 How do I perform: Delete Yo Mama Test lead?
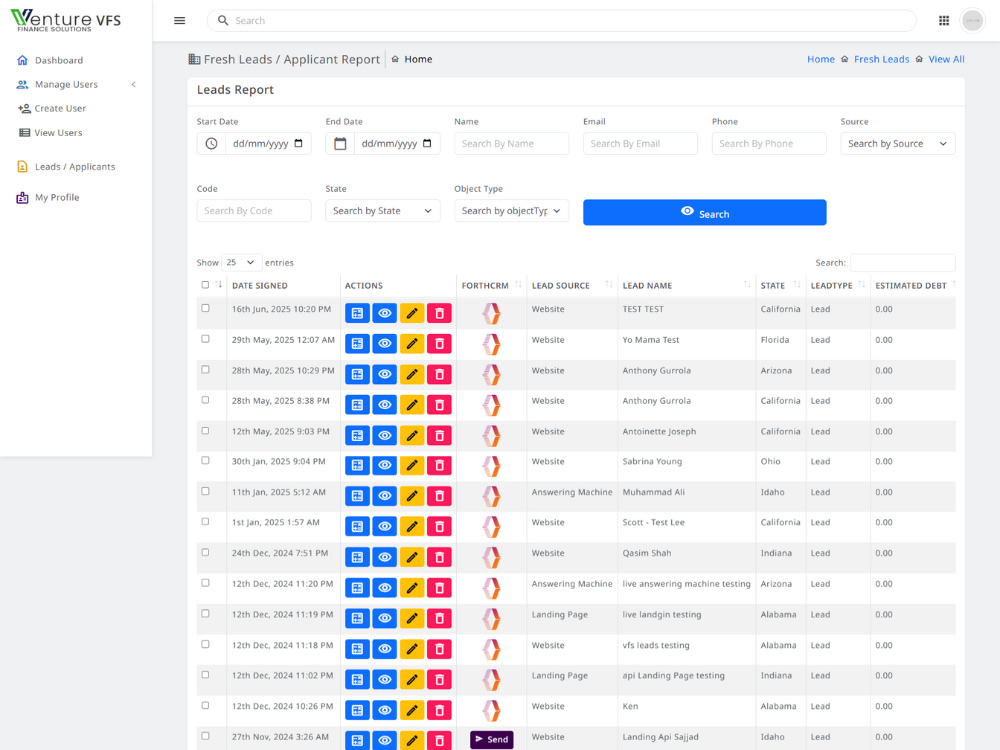(439, 344)
